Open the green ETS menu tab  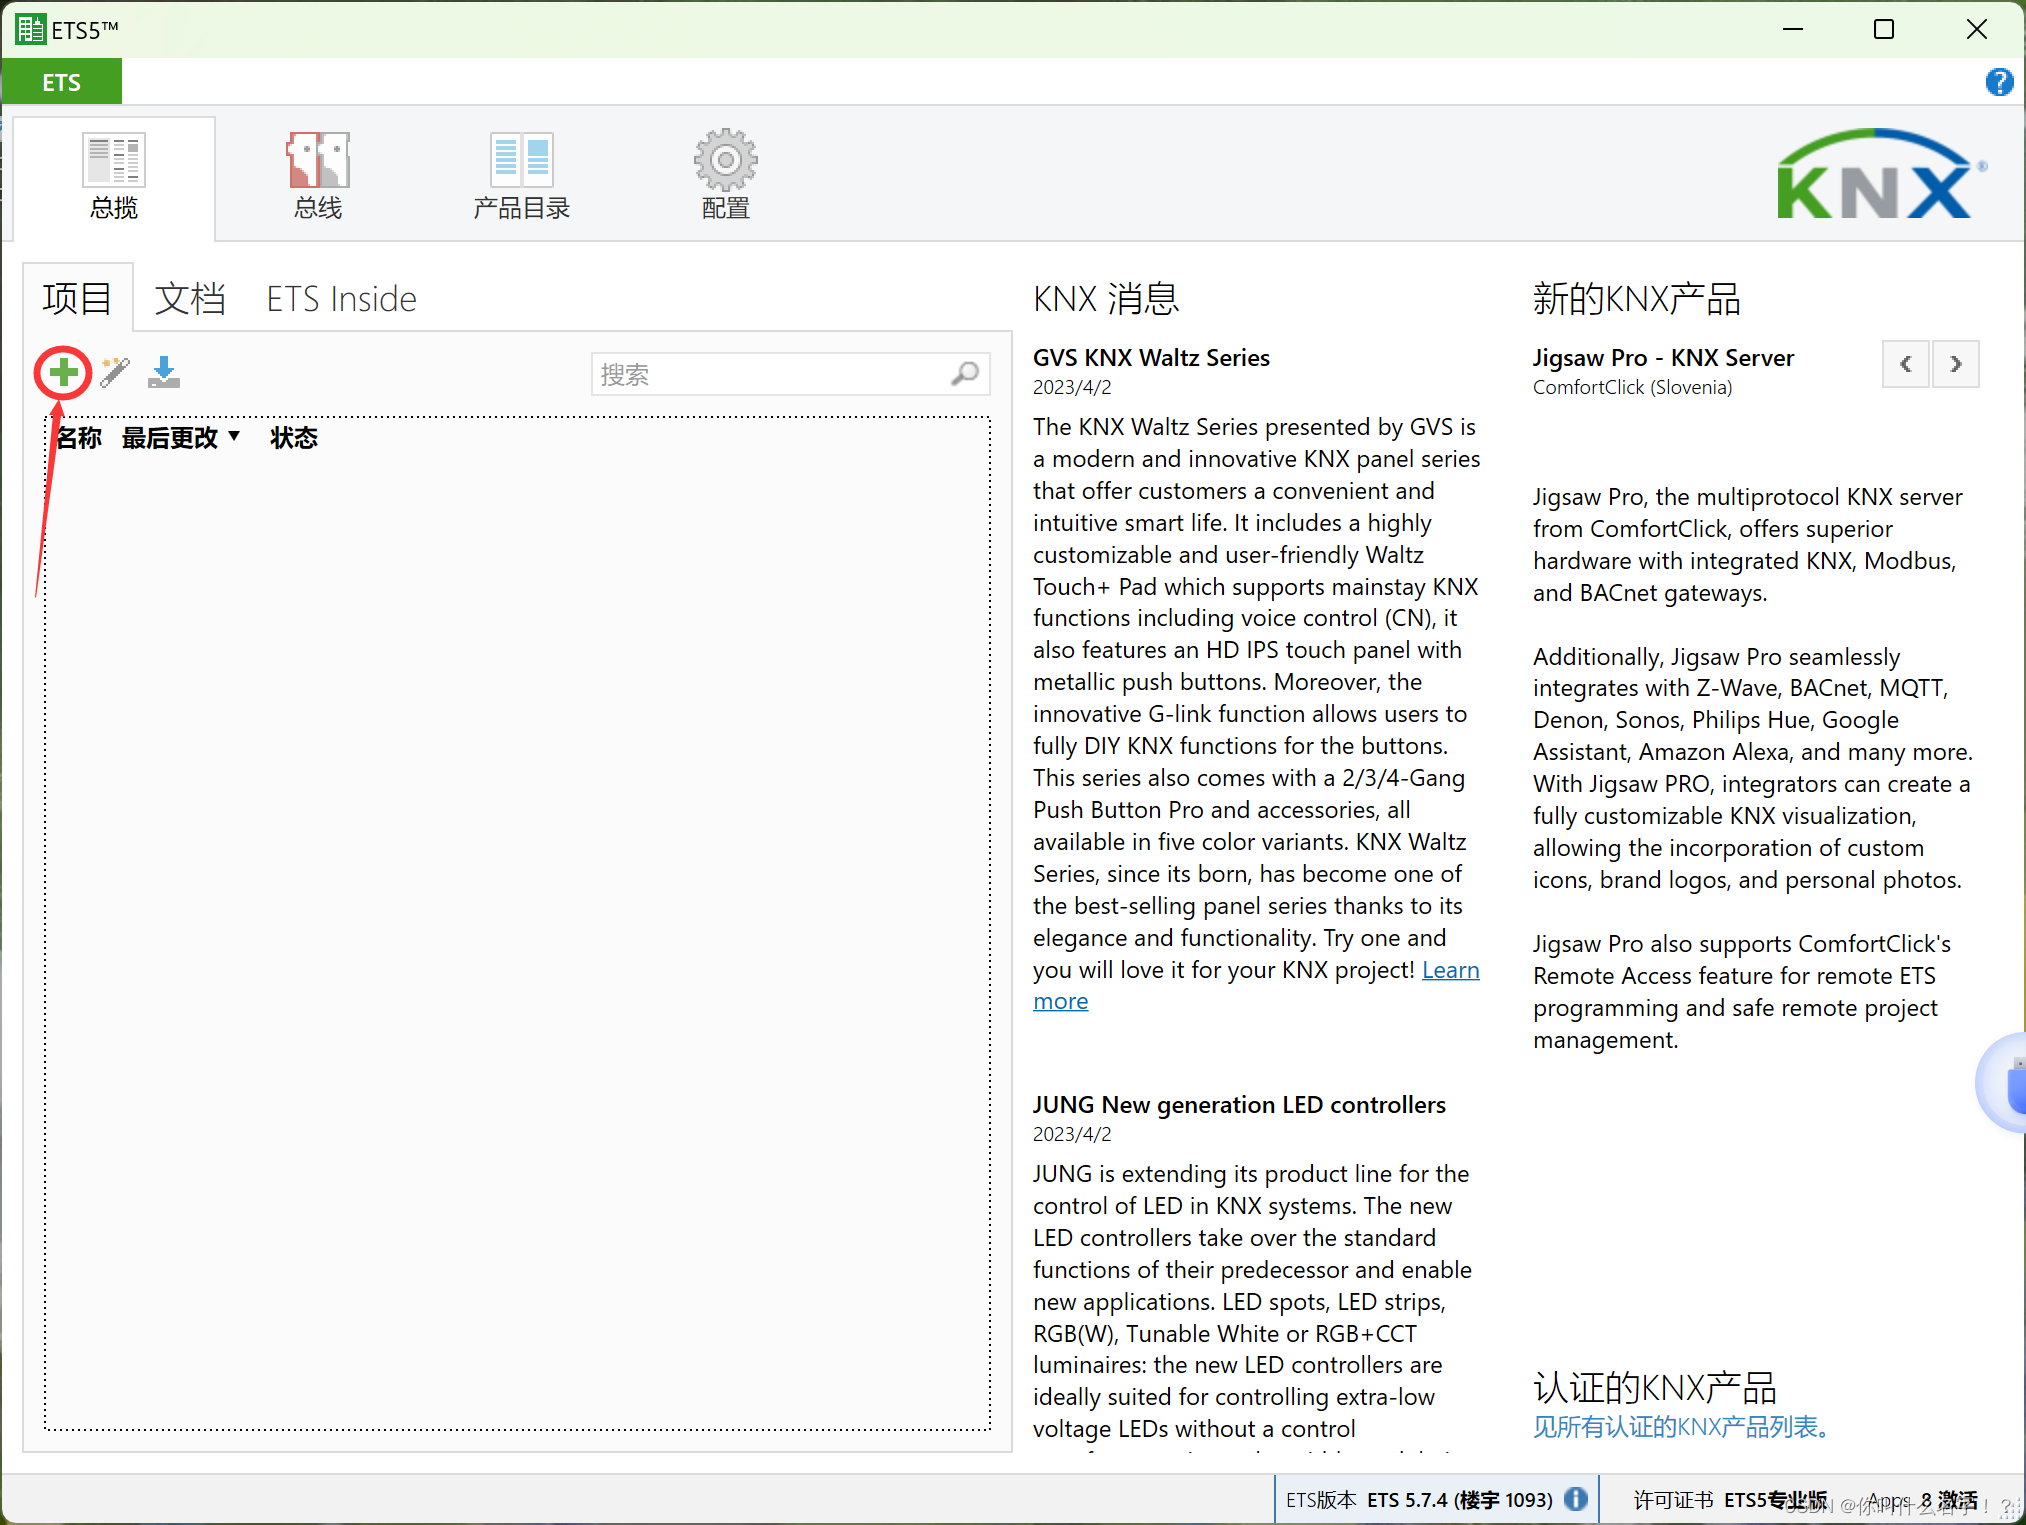(x=61, y=82)
